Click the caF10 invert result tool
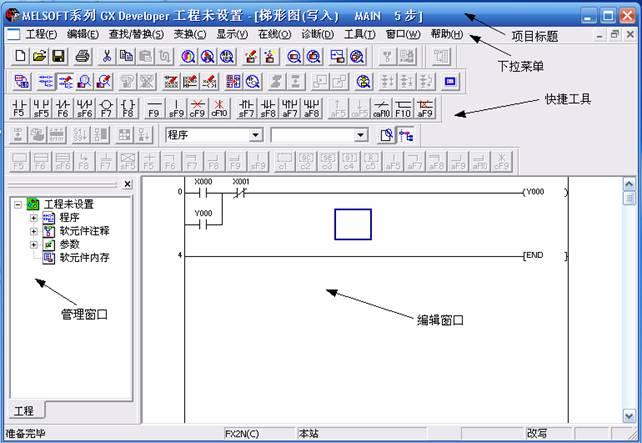This screenshot has height=443, width=642. [x=381, y=108]
